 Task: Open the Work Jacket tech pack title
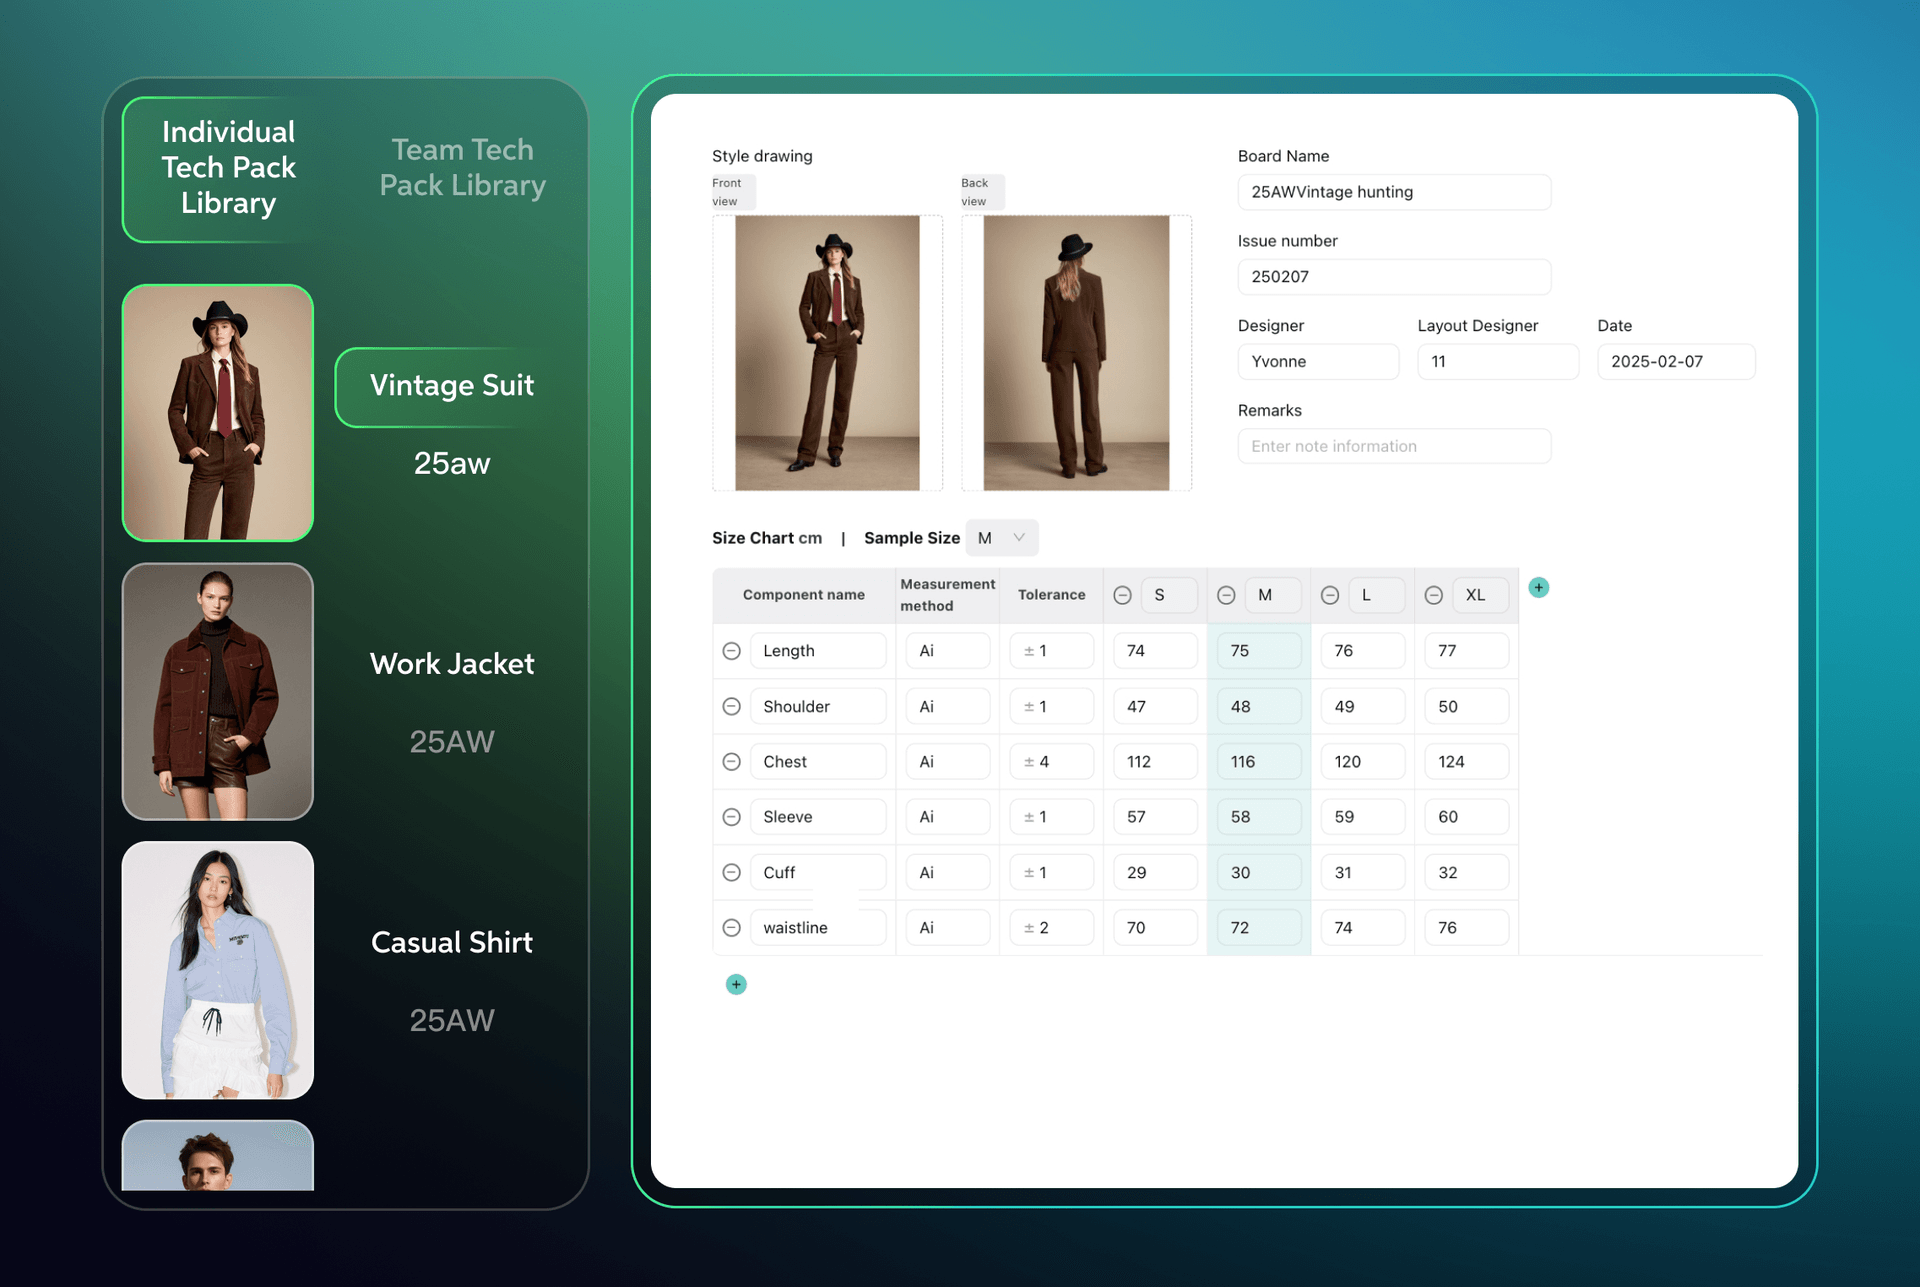coord(452,664)
